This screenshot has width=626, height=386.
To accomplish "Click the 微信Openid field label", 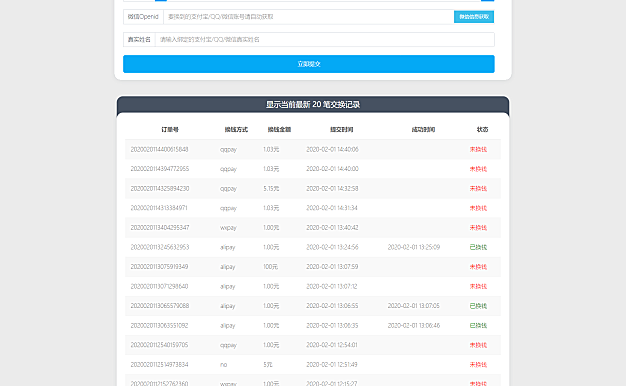I will click(x=143, y=17).
